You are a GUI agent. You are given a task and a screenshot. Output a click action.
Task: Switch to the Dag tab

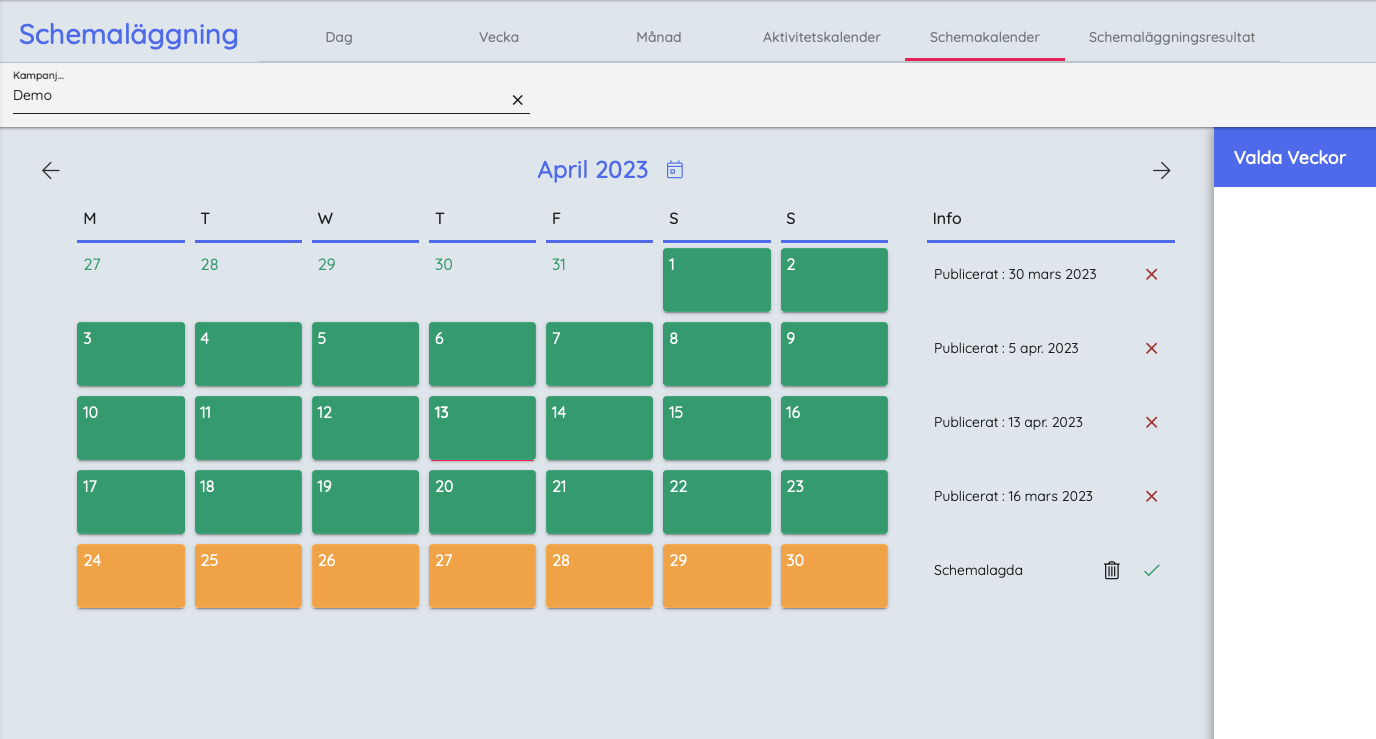pyautogui.click(x=339, y=38)
